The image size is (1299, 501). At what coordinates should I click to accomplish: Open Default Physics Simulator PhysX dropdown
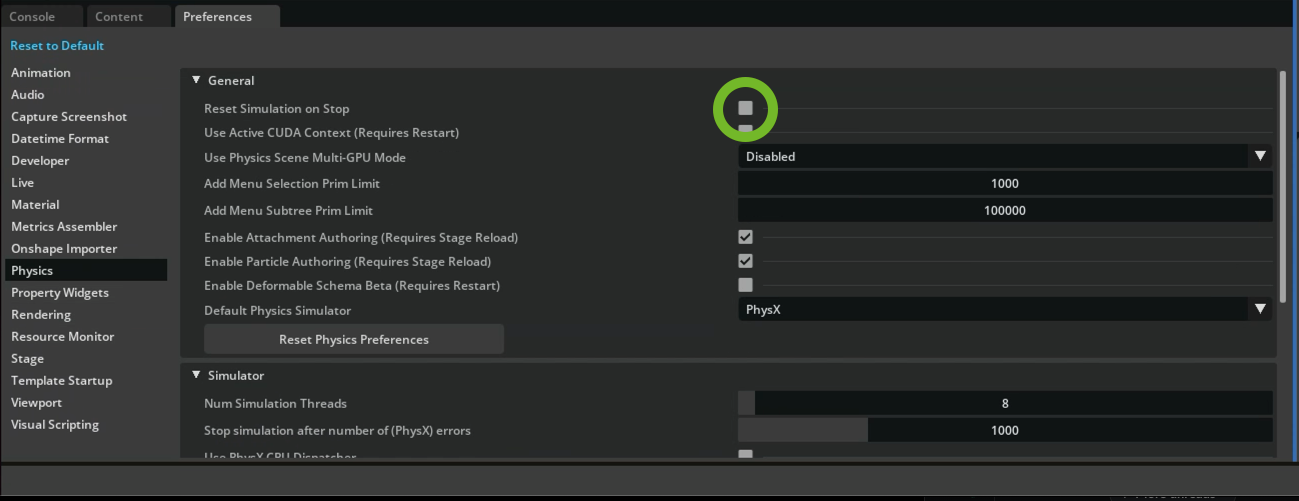[x=1005, y=310]
